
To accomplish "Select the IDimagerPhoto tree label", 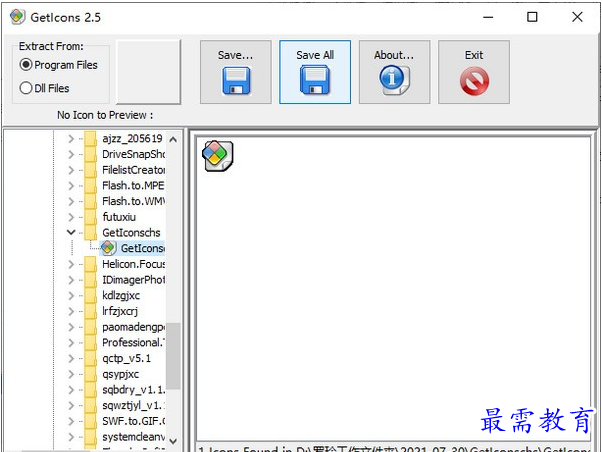I will click(x=134, y=280).
